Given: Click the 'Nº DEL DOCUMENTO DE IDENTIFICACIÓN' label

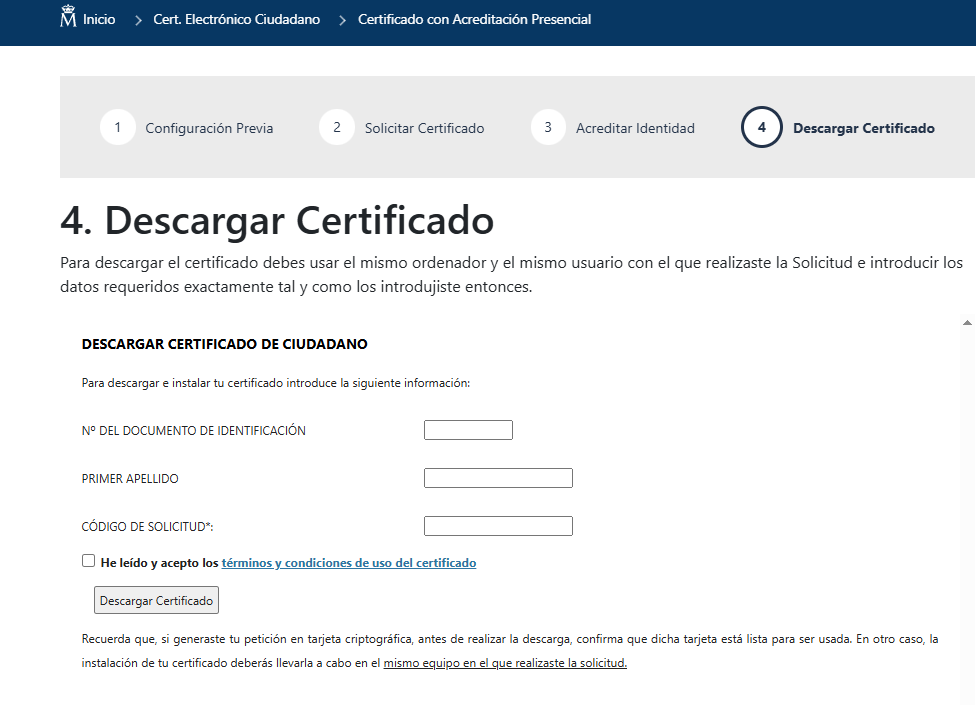Looking at the screenshot, I should coord(194,431).
